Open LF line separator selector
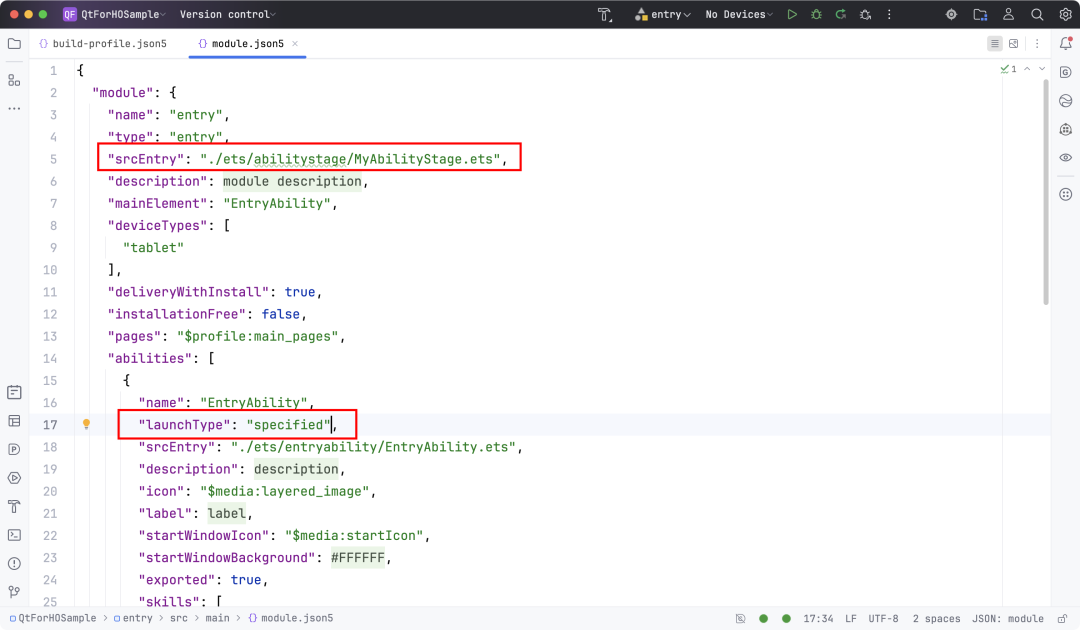 851,618
